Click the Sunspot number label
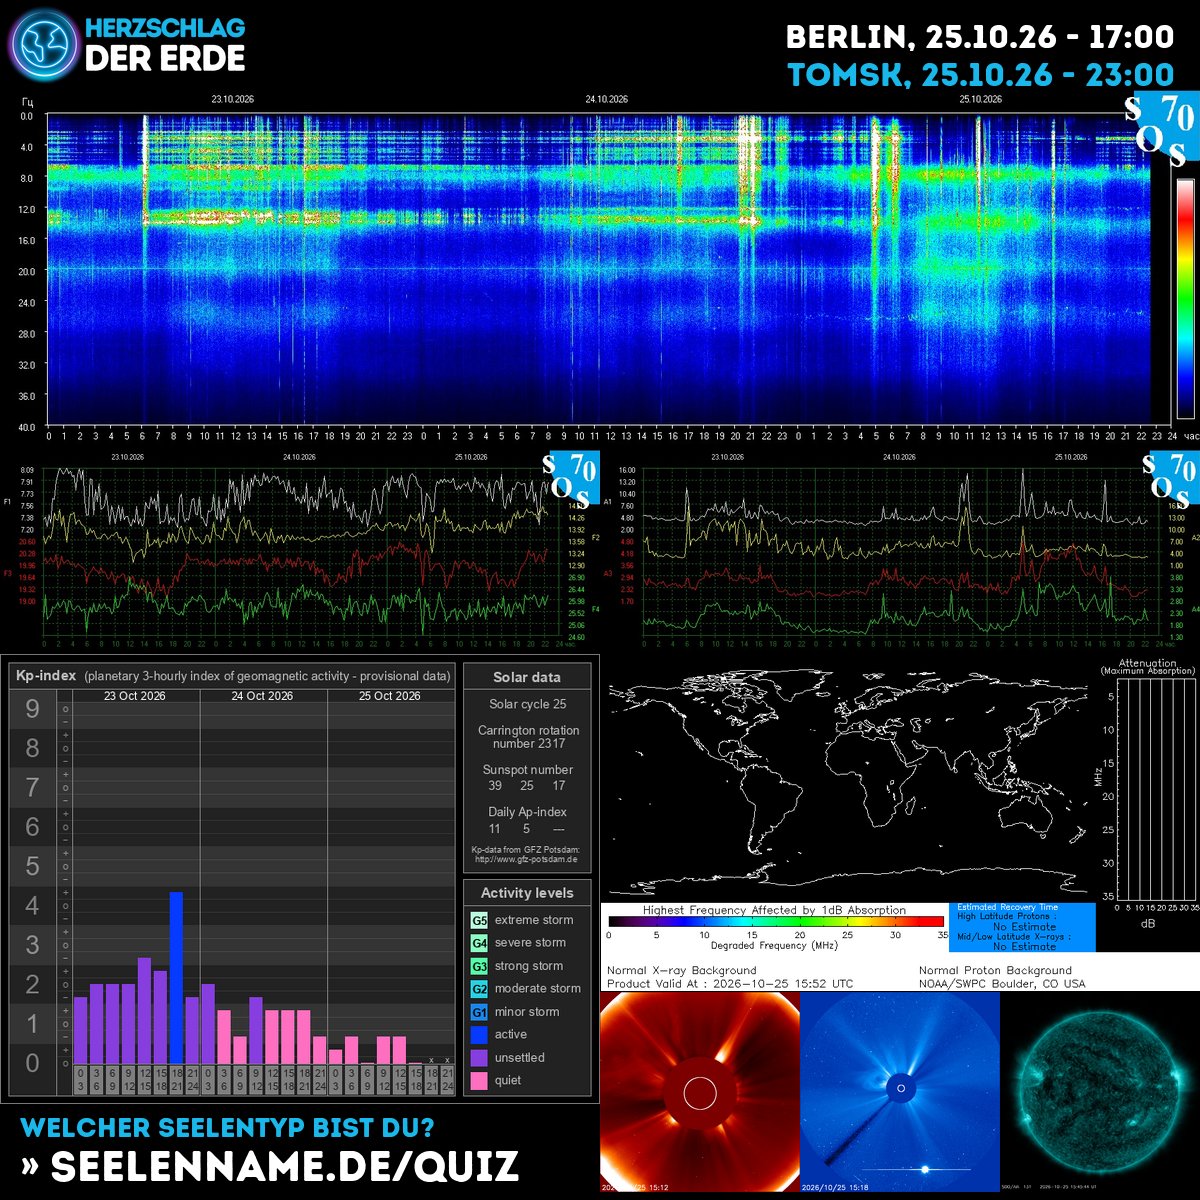 528,770
